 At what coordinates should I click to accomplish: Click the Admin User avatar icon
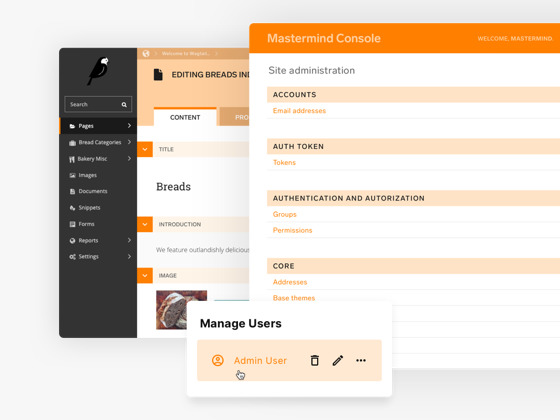(x=218, y=360)
